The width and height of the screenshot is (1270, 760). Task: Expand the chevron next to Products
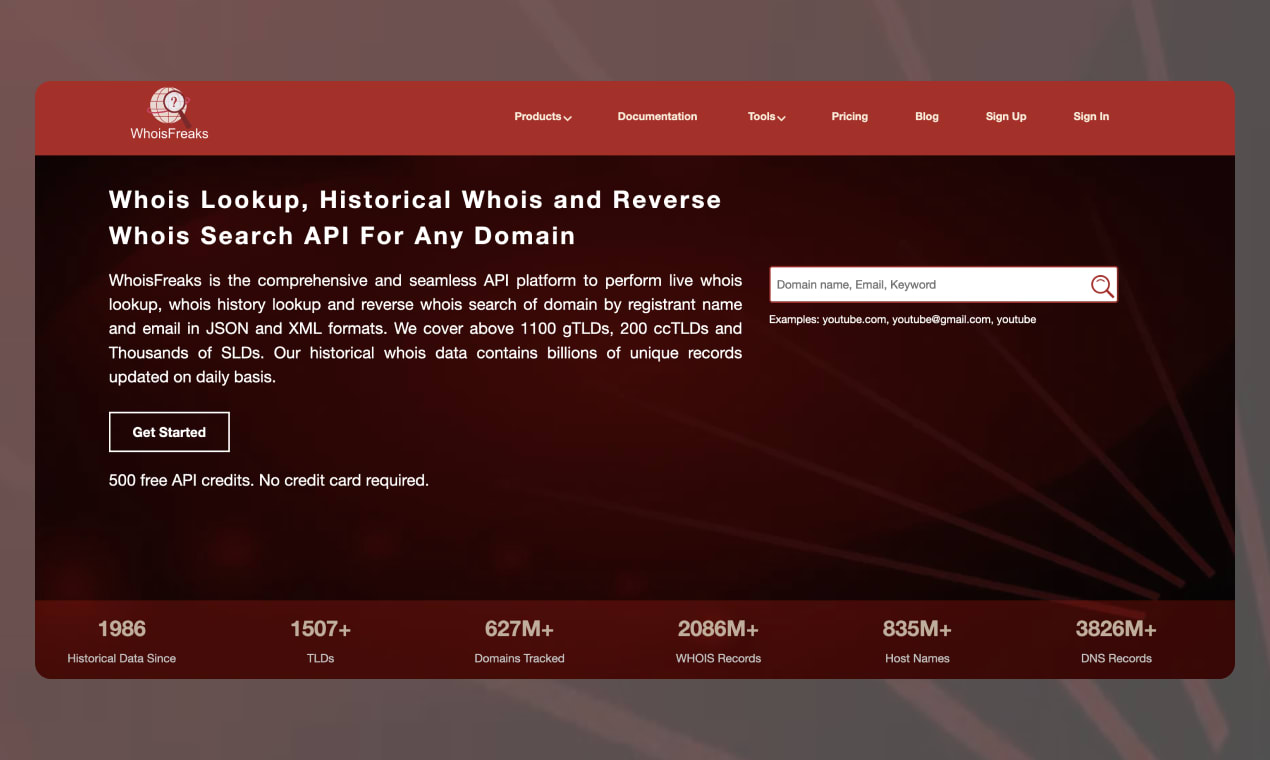click(x=568, y=118)
